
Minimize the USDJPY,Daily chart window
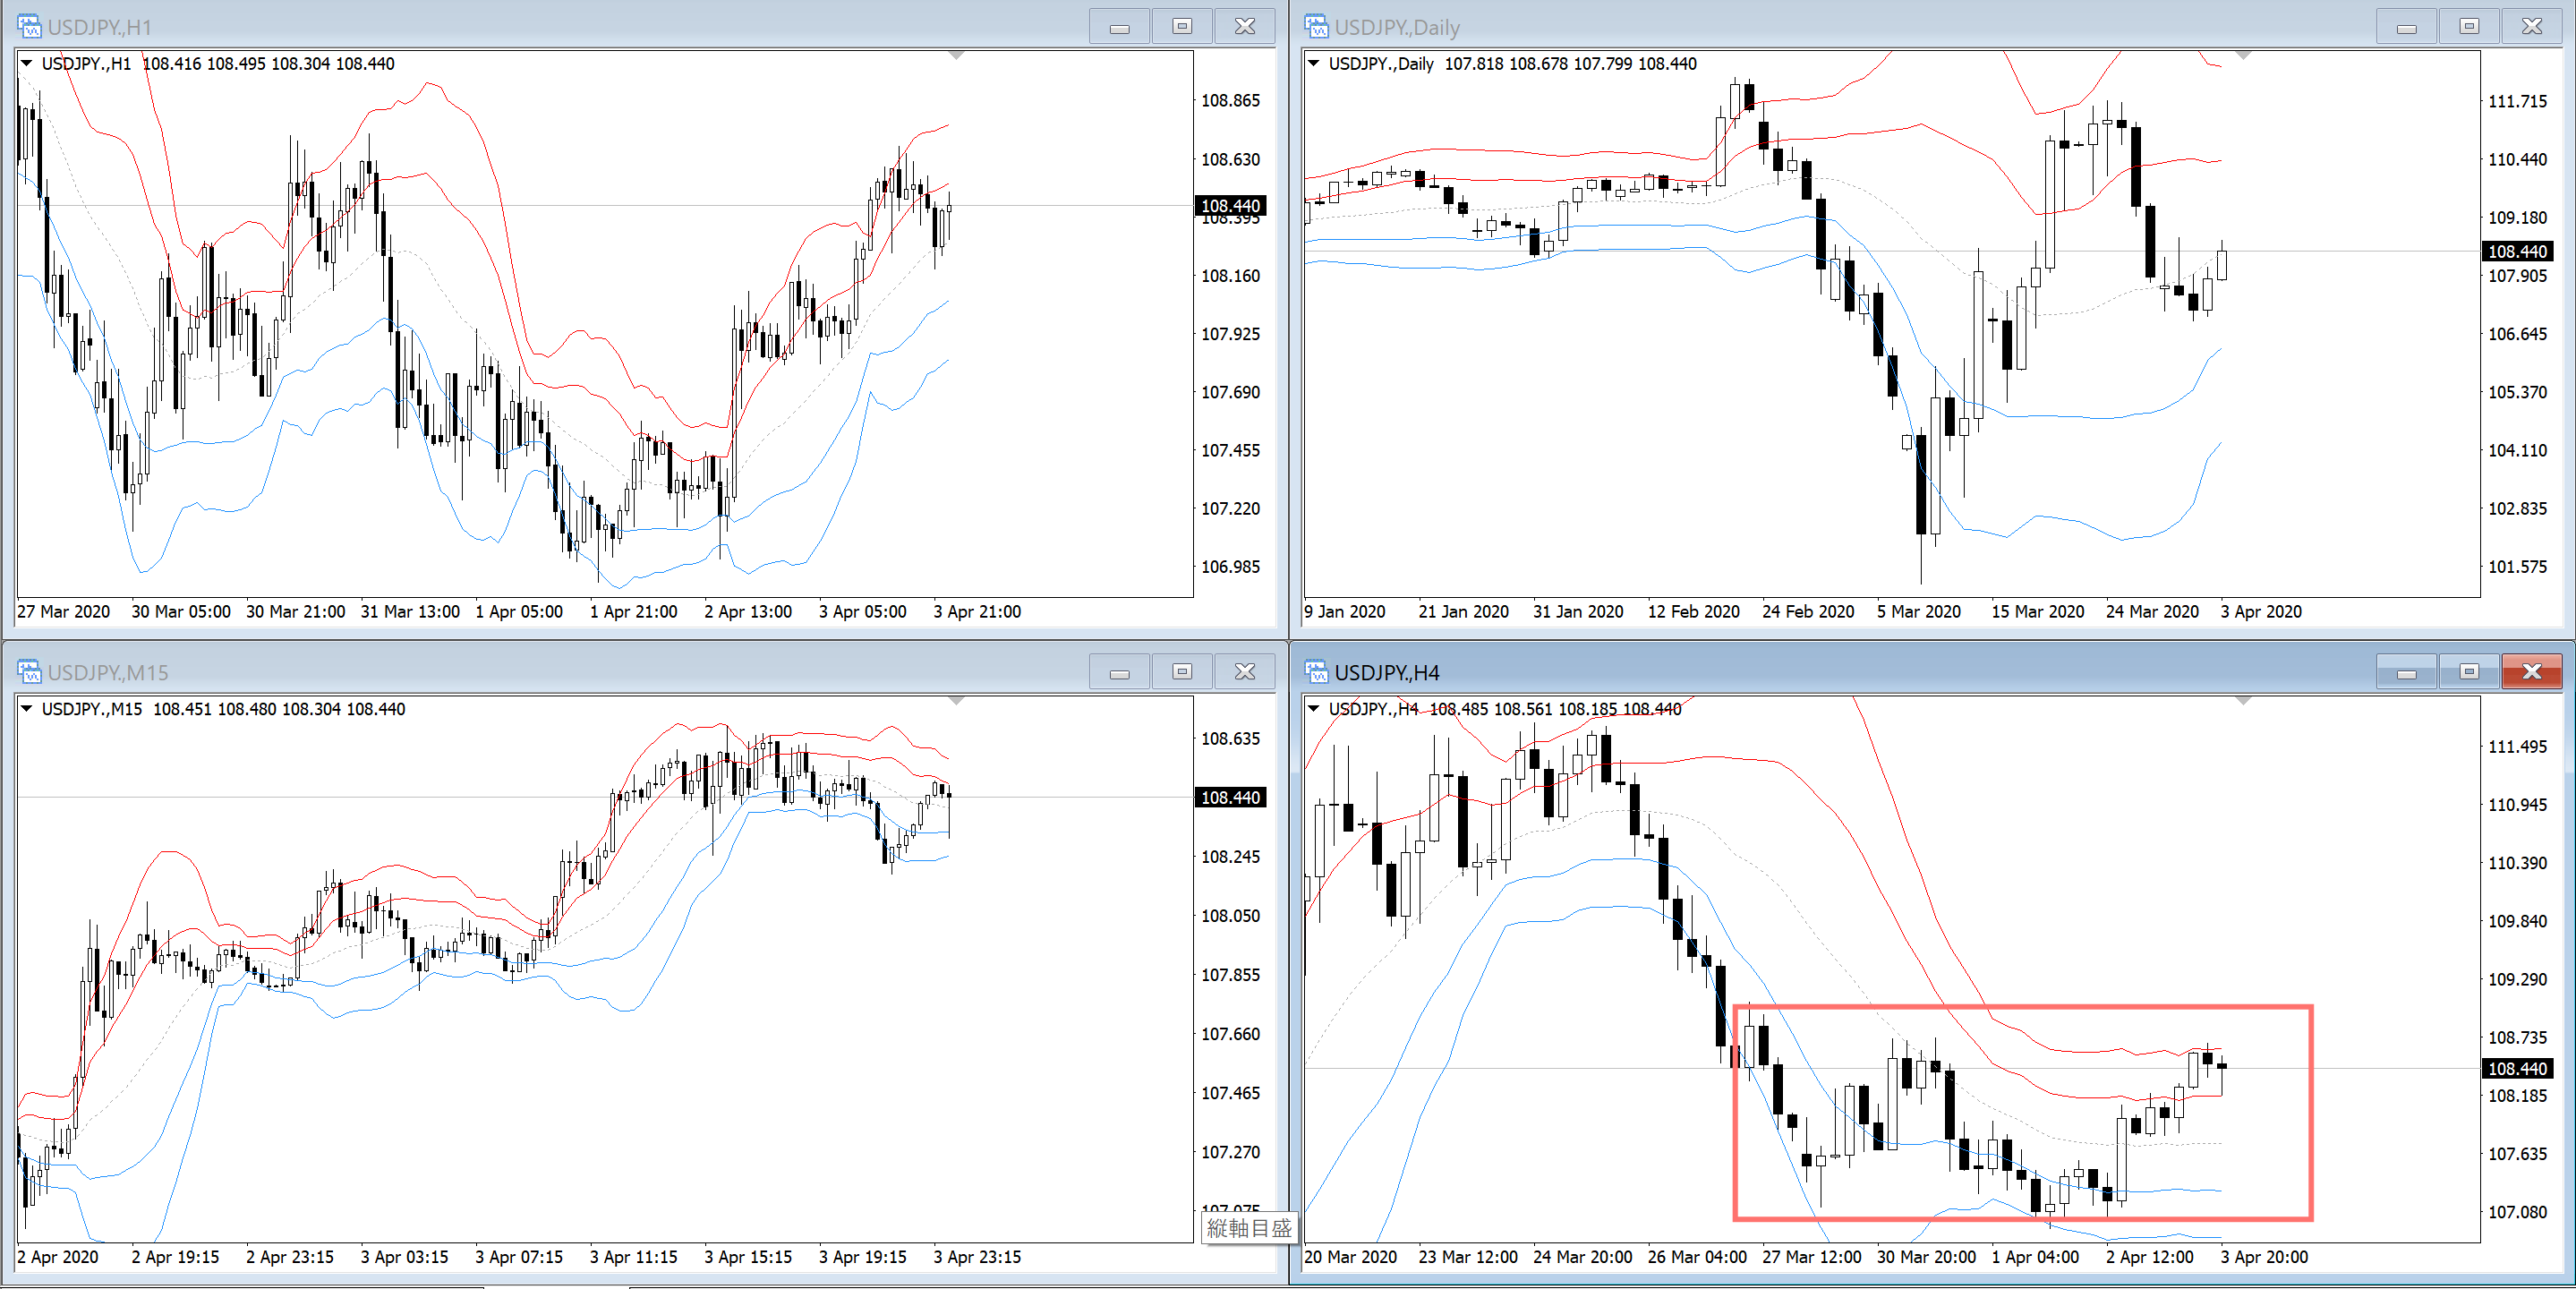(x=2406, y=27)
